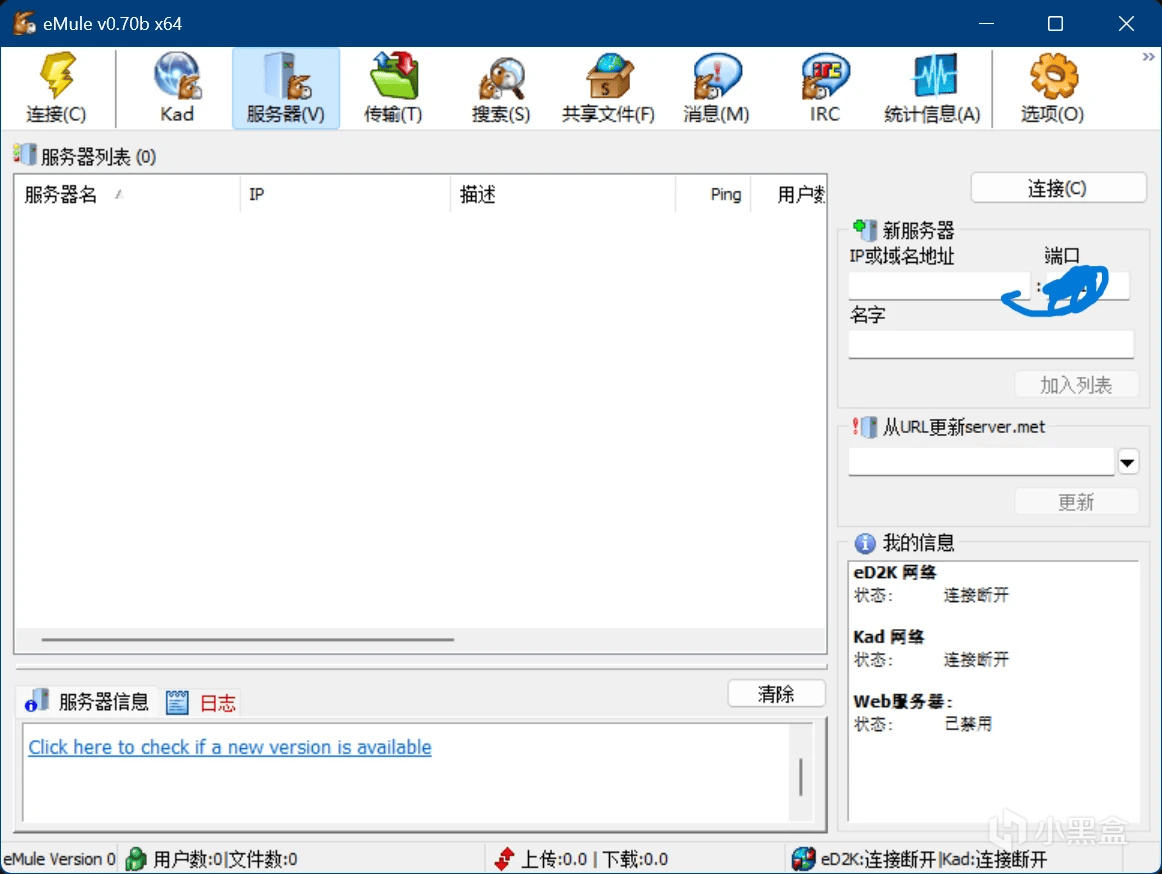Click the upload/download arrows status icon
Viewport: 1162px width, 874px height.
(504, 859)
